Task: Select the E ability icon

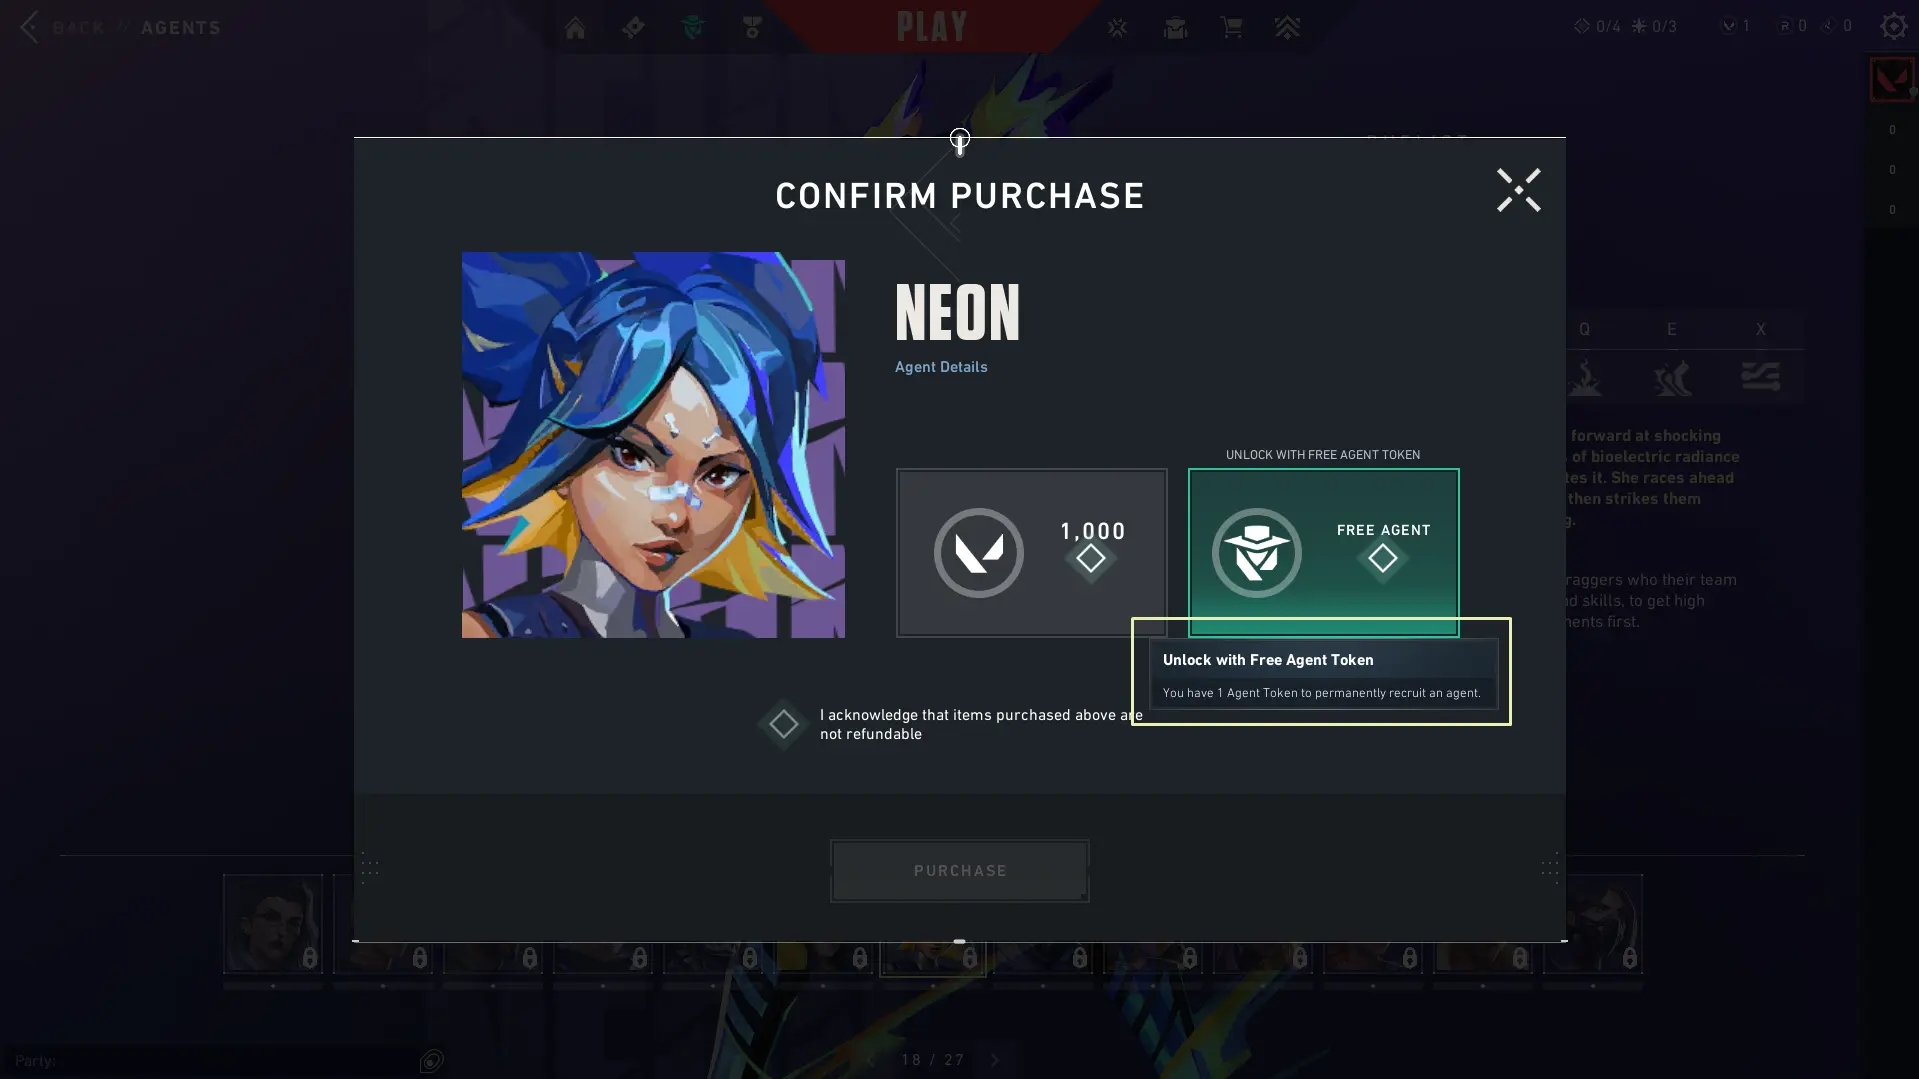Action: 1672,378
